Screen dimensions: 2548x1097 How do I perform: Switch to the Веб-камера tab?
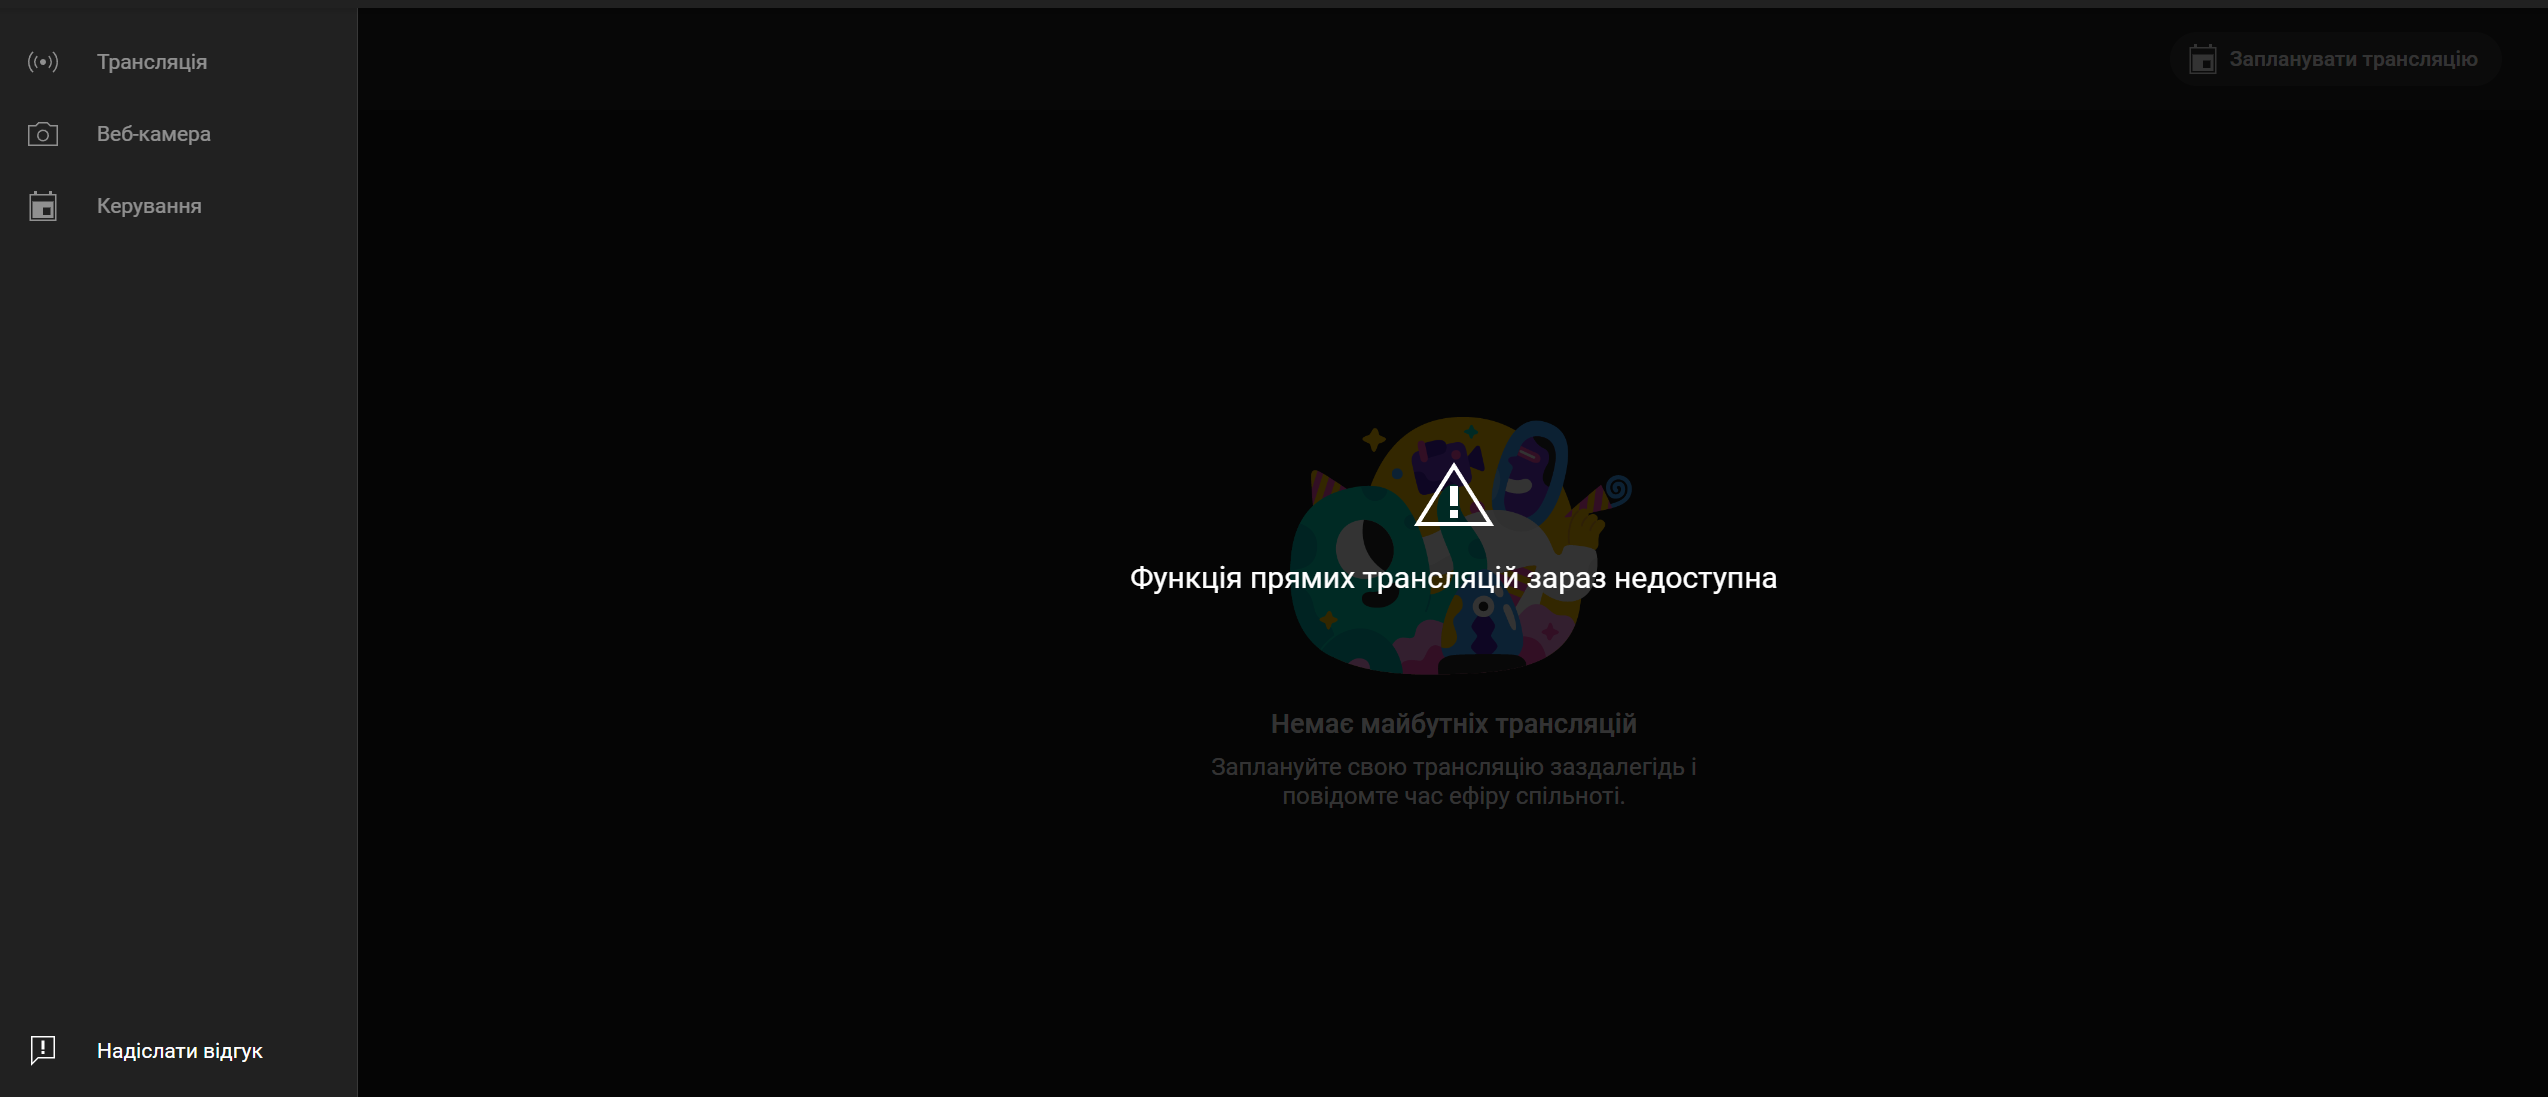coord(153,134)
